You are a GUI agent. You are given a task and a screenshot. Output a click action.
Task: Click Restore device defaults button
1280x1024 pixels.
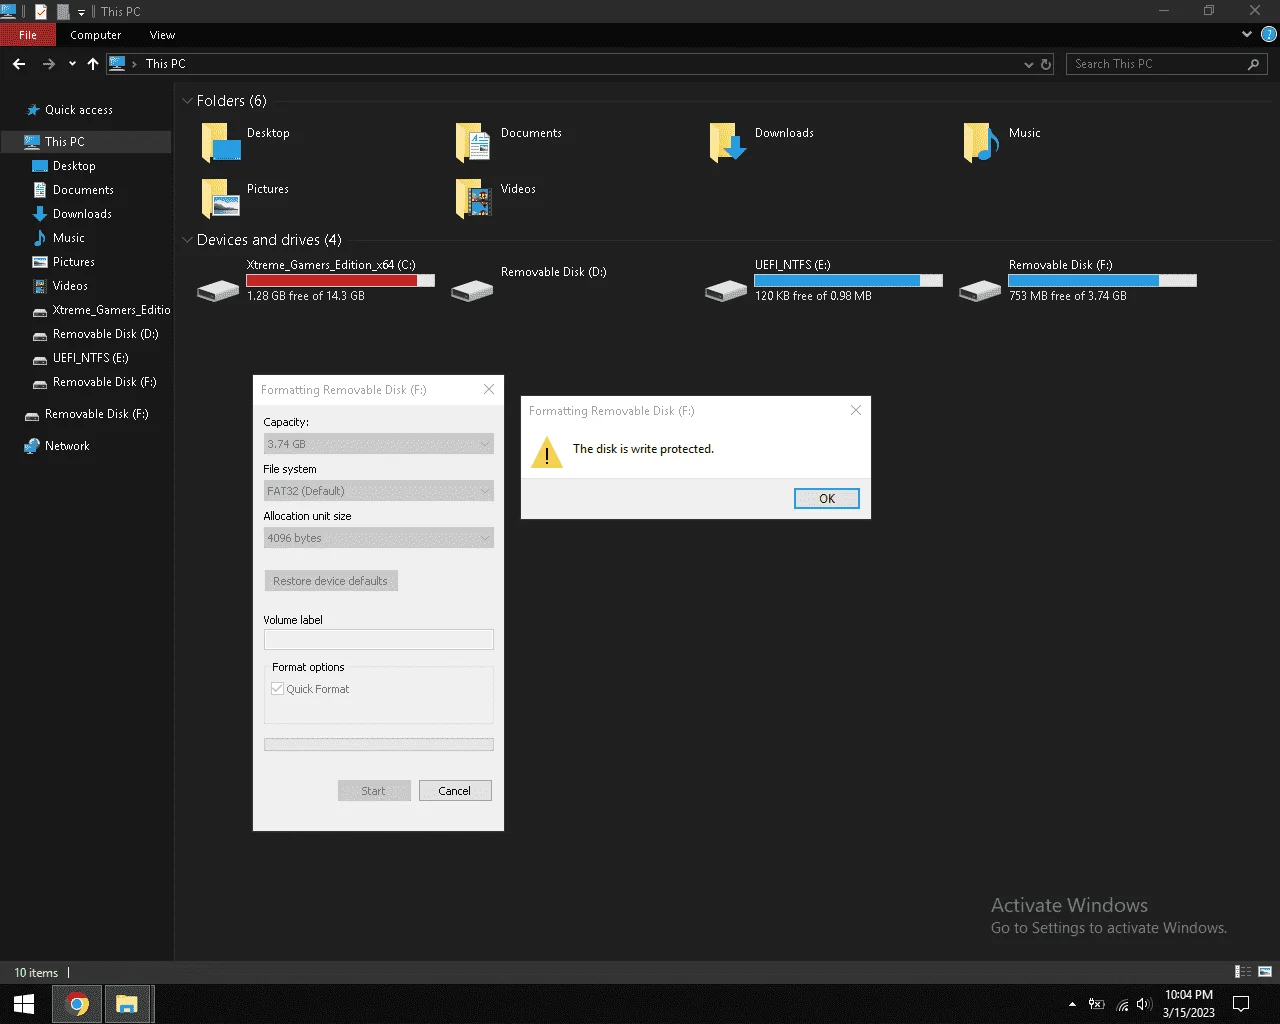point(330,581)
